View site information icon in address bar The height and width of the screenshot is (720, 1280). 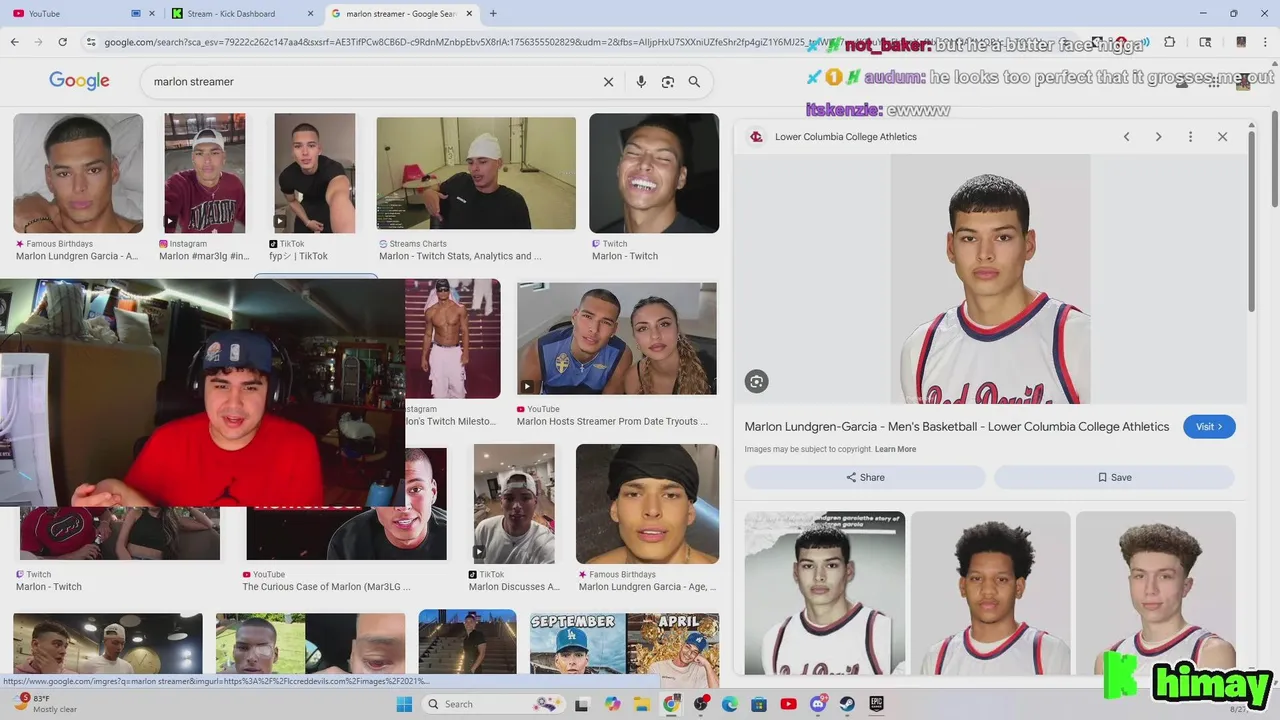click(91, 42)
